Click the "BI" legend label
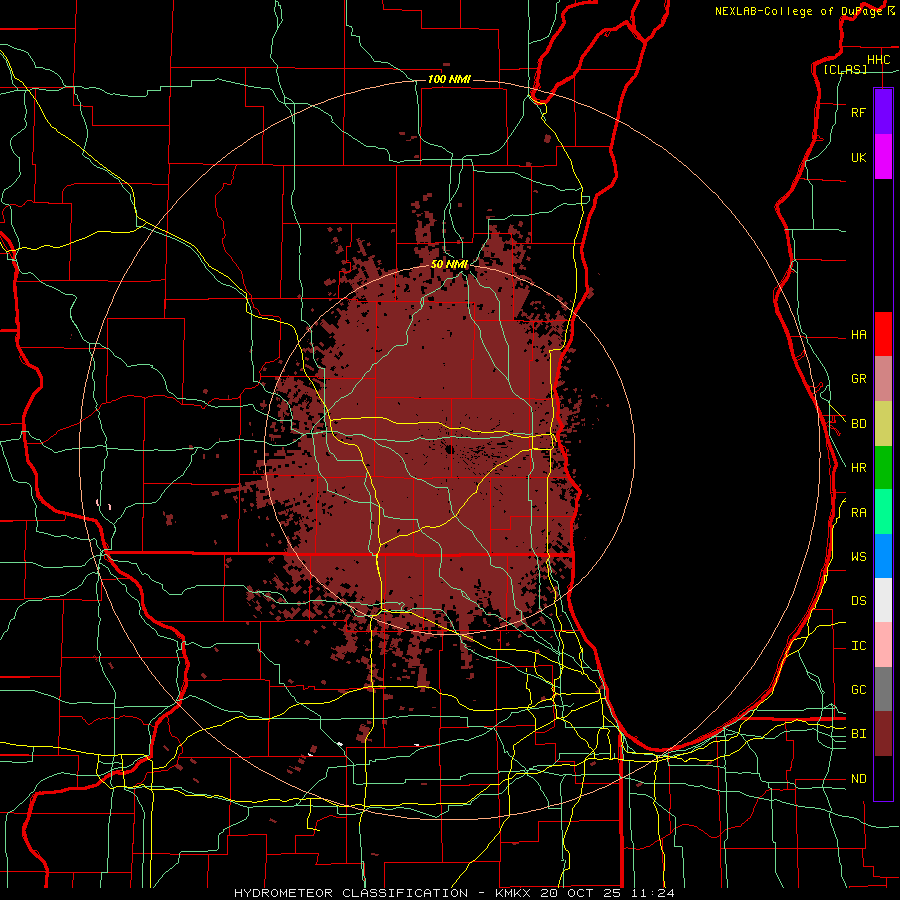Image resolution: width=900 pixels, height=900 pixels. pyautogui.click(x=858, y=734)
